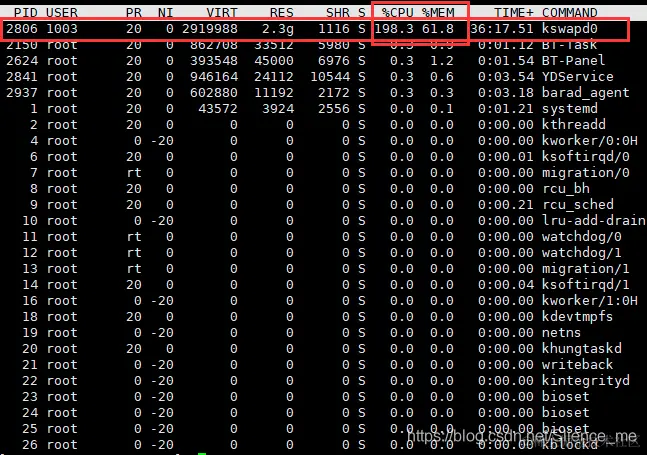Viewport: 647px width, 455px height.
Task: Select the ksoftirqd/1 command name
Action: tap(586, 285)
